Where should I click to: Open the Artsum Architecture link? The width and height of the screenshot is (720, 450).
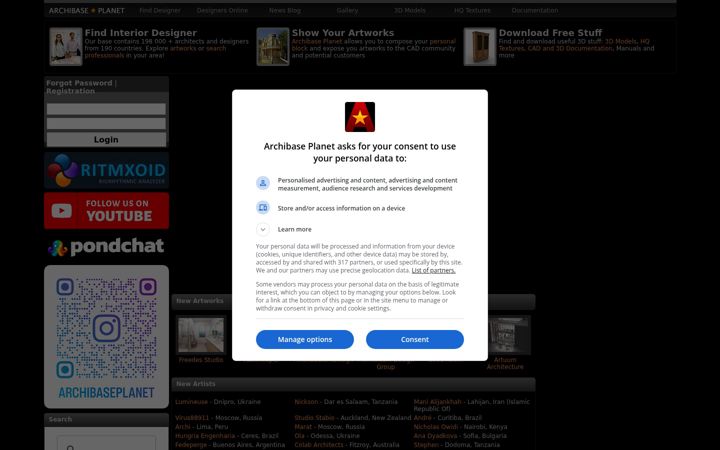505,363
